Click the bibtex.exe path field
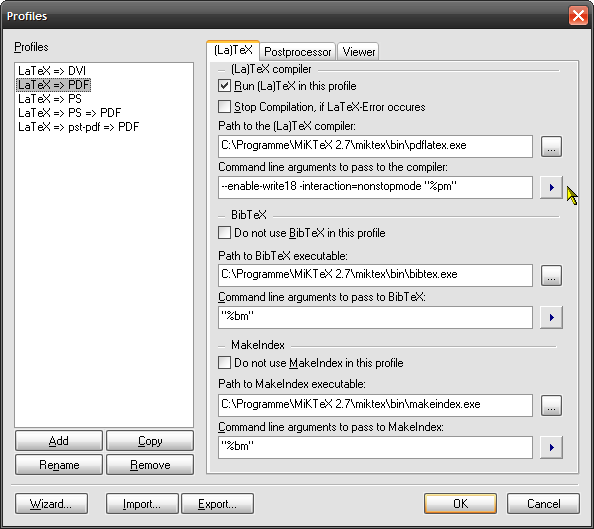 click(375, 275)
